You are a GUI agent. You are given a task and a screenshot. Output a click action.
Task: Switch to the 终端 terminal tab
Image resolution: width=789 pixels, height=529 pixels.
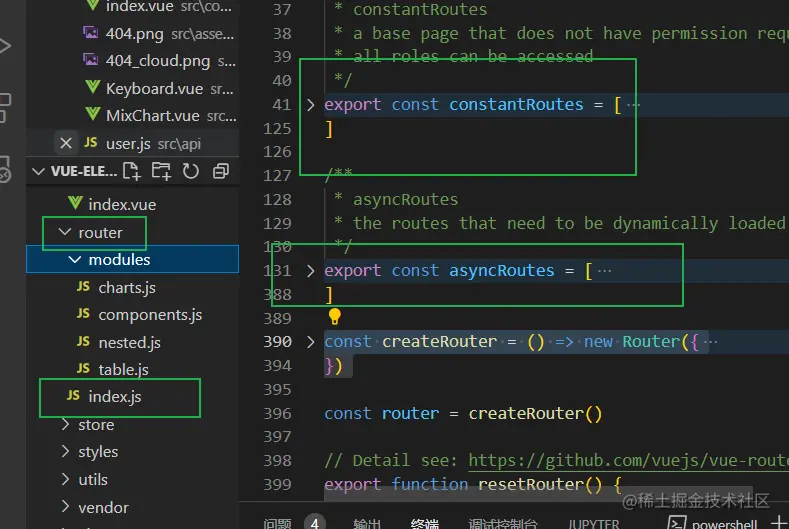[425, 523]
